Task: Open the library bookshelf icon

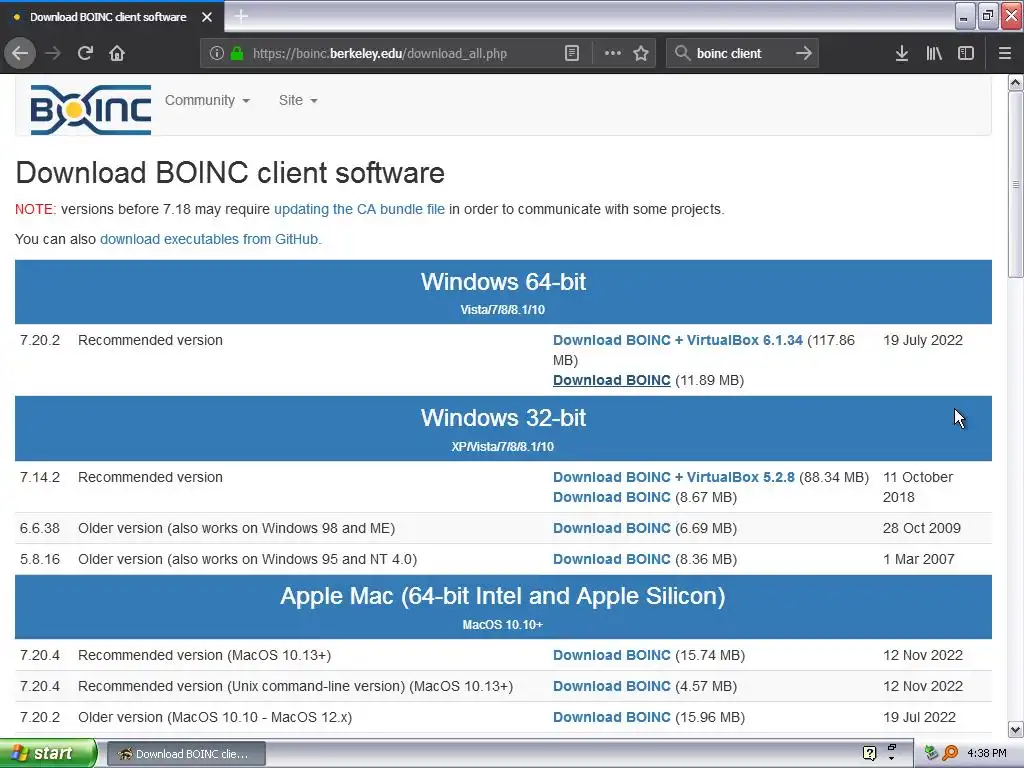Action: coord(934,53)
